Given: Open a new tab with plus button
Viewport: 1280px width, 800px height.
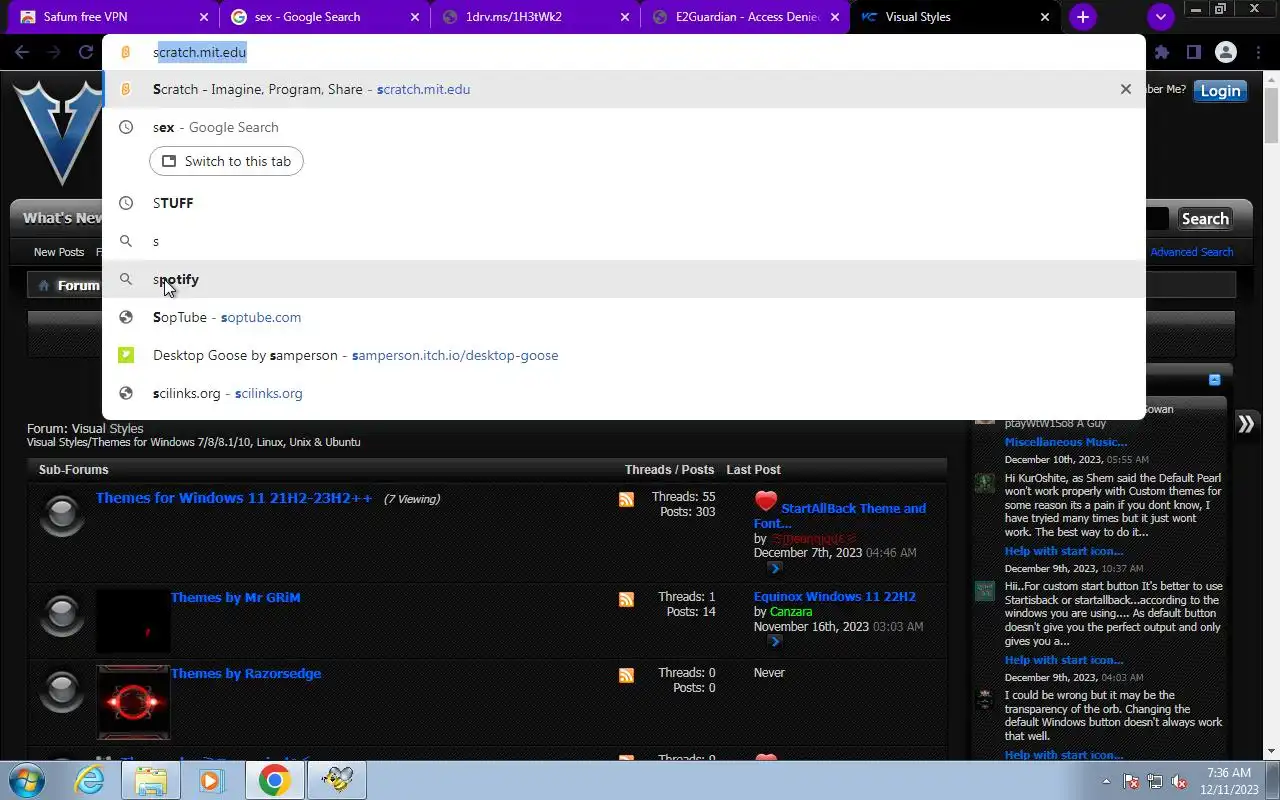Looking at the screenshot, I should tap(1083, 17).
